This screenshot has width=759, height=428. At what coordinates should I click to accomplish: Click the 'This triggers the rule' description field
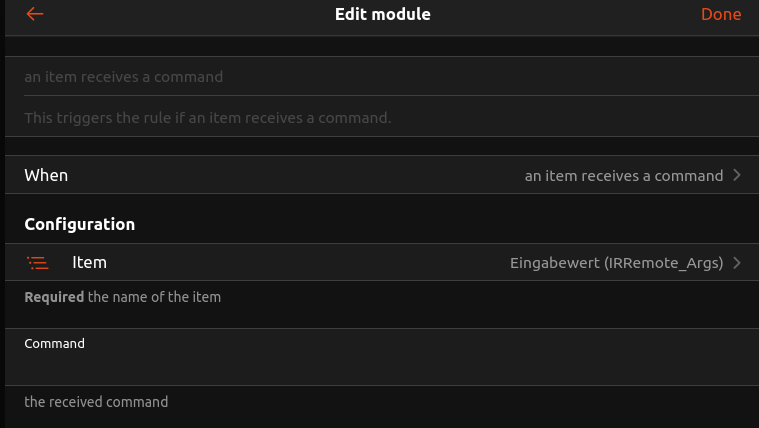(x=379, y=118)
